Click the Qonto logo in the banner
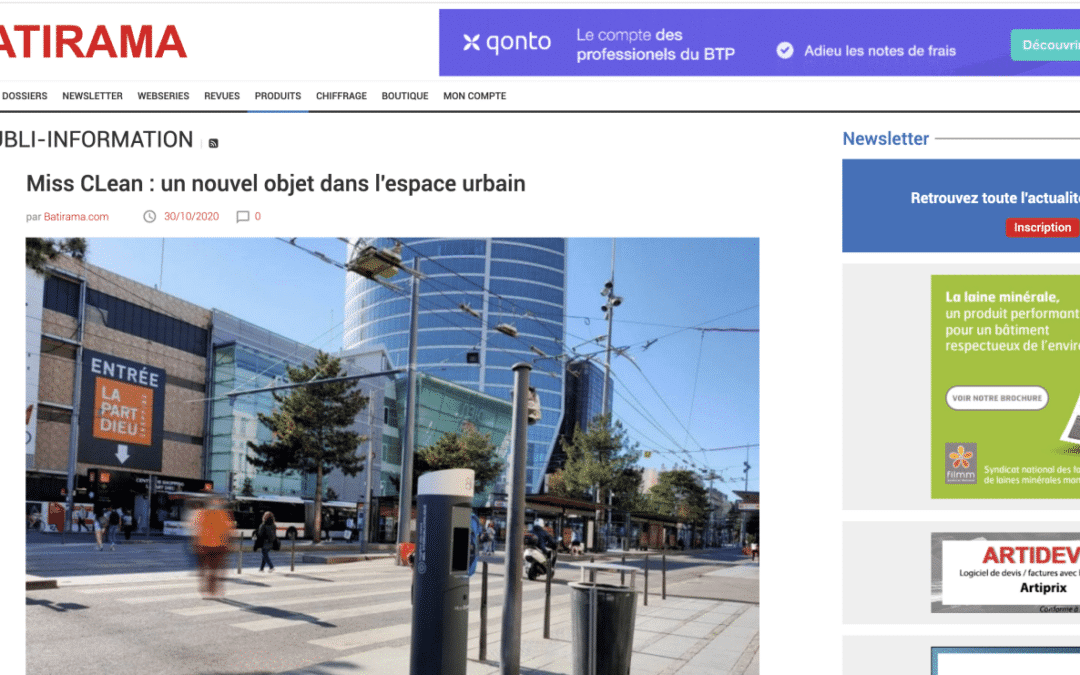Screen dimensions: 1080x675 507,42
